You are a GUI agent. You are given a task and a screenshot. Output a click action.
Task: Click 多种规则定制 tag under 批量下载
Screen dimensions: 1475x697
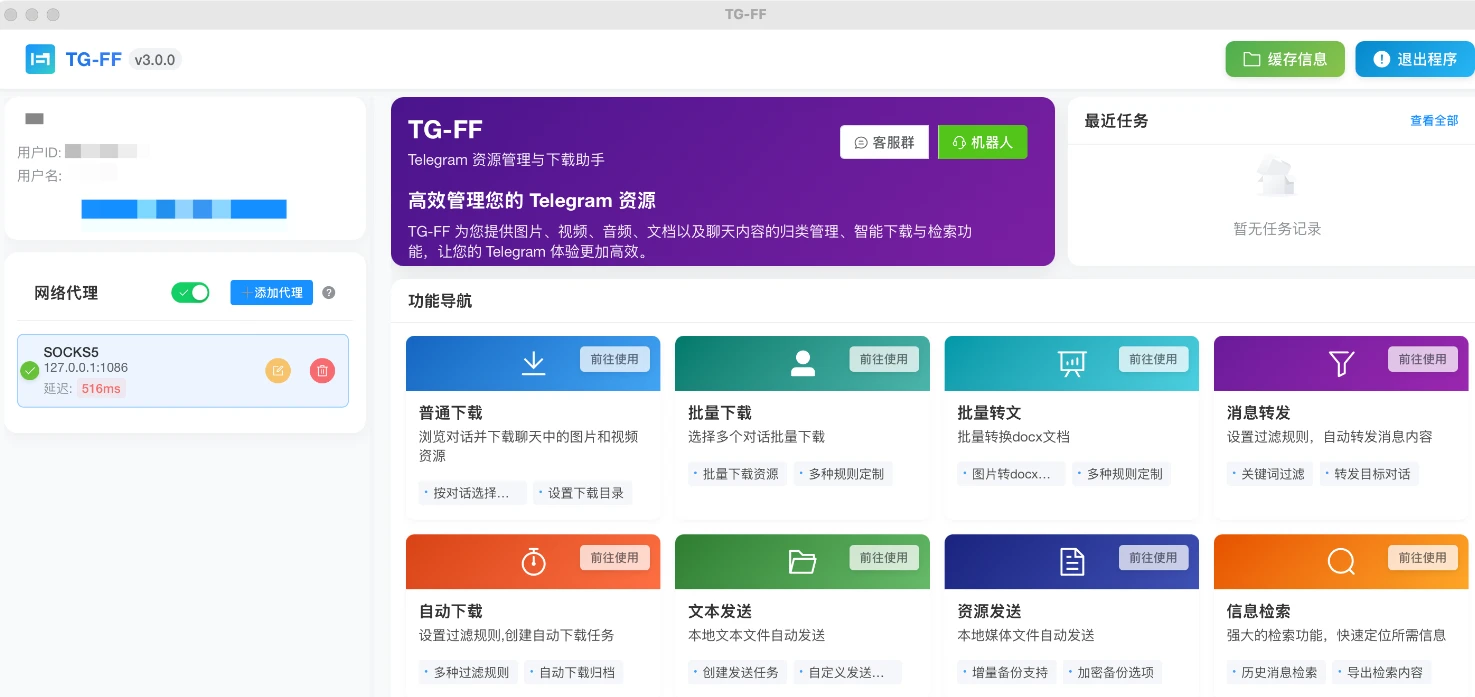click(x=843, y=474)
